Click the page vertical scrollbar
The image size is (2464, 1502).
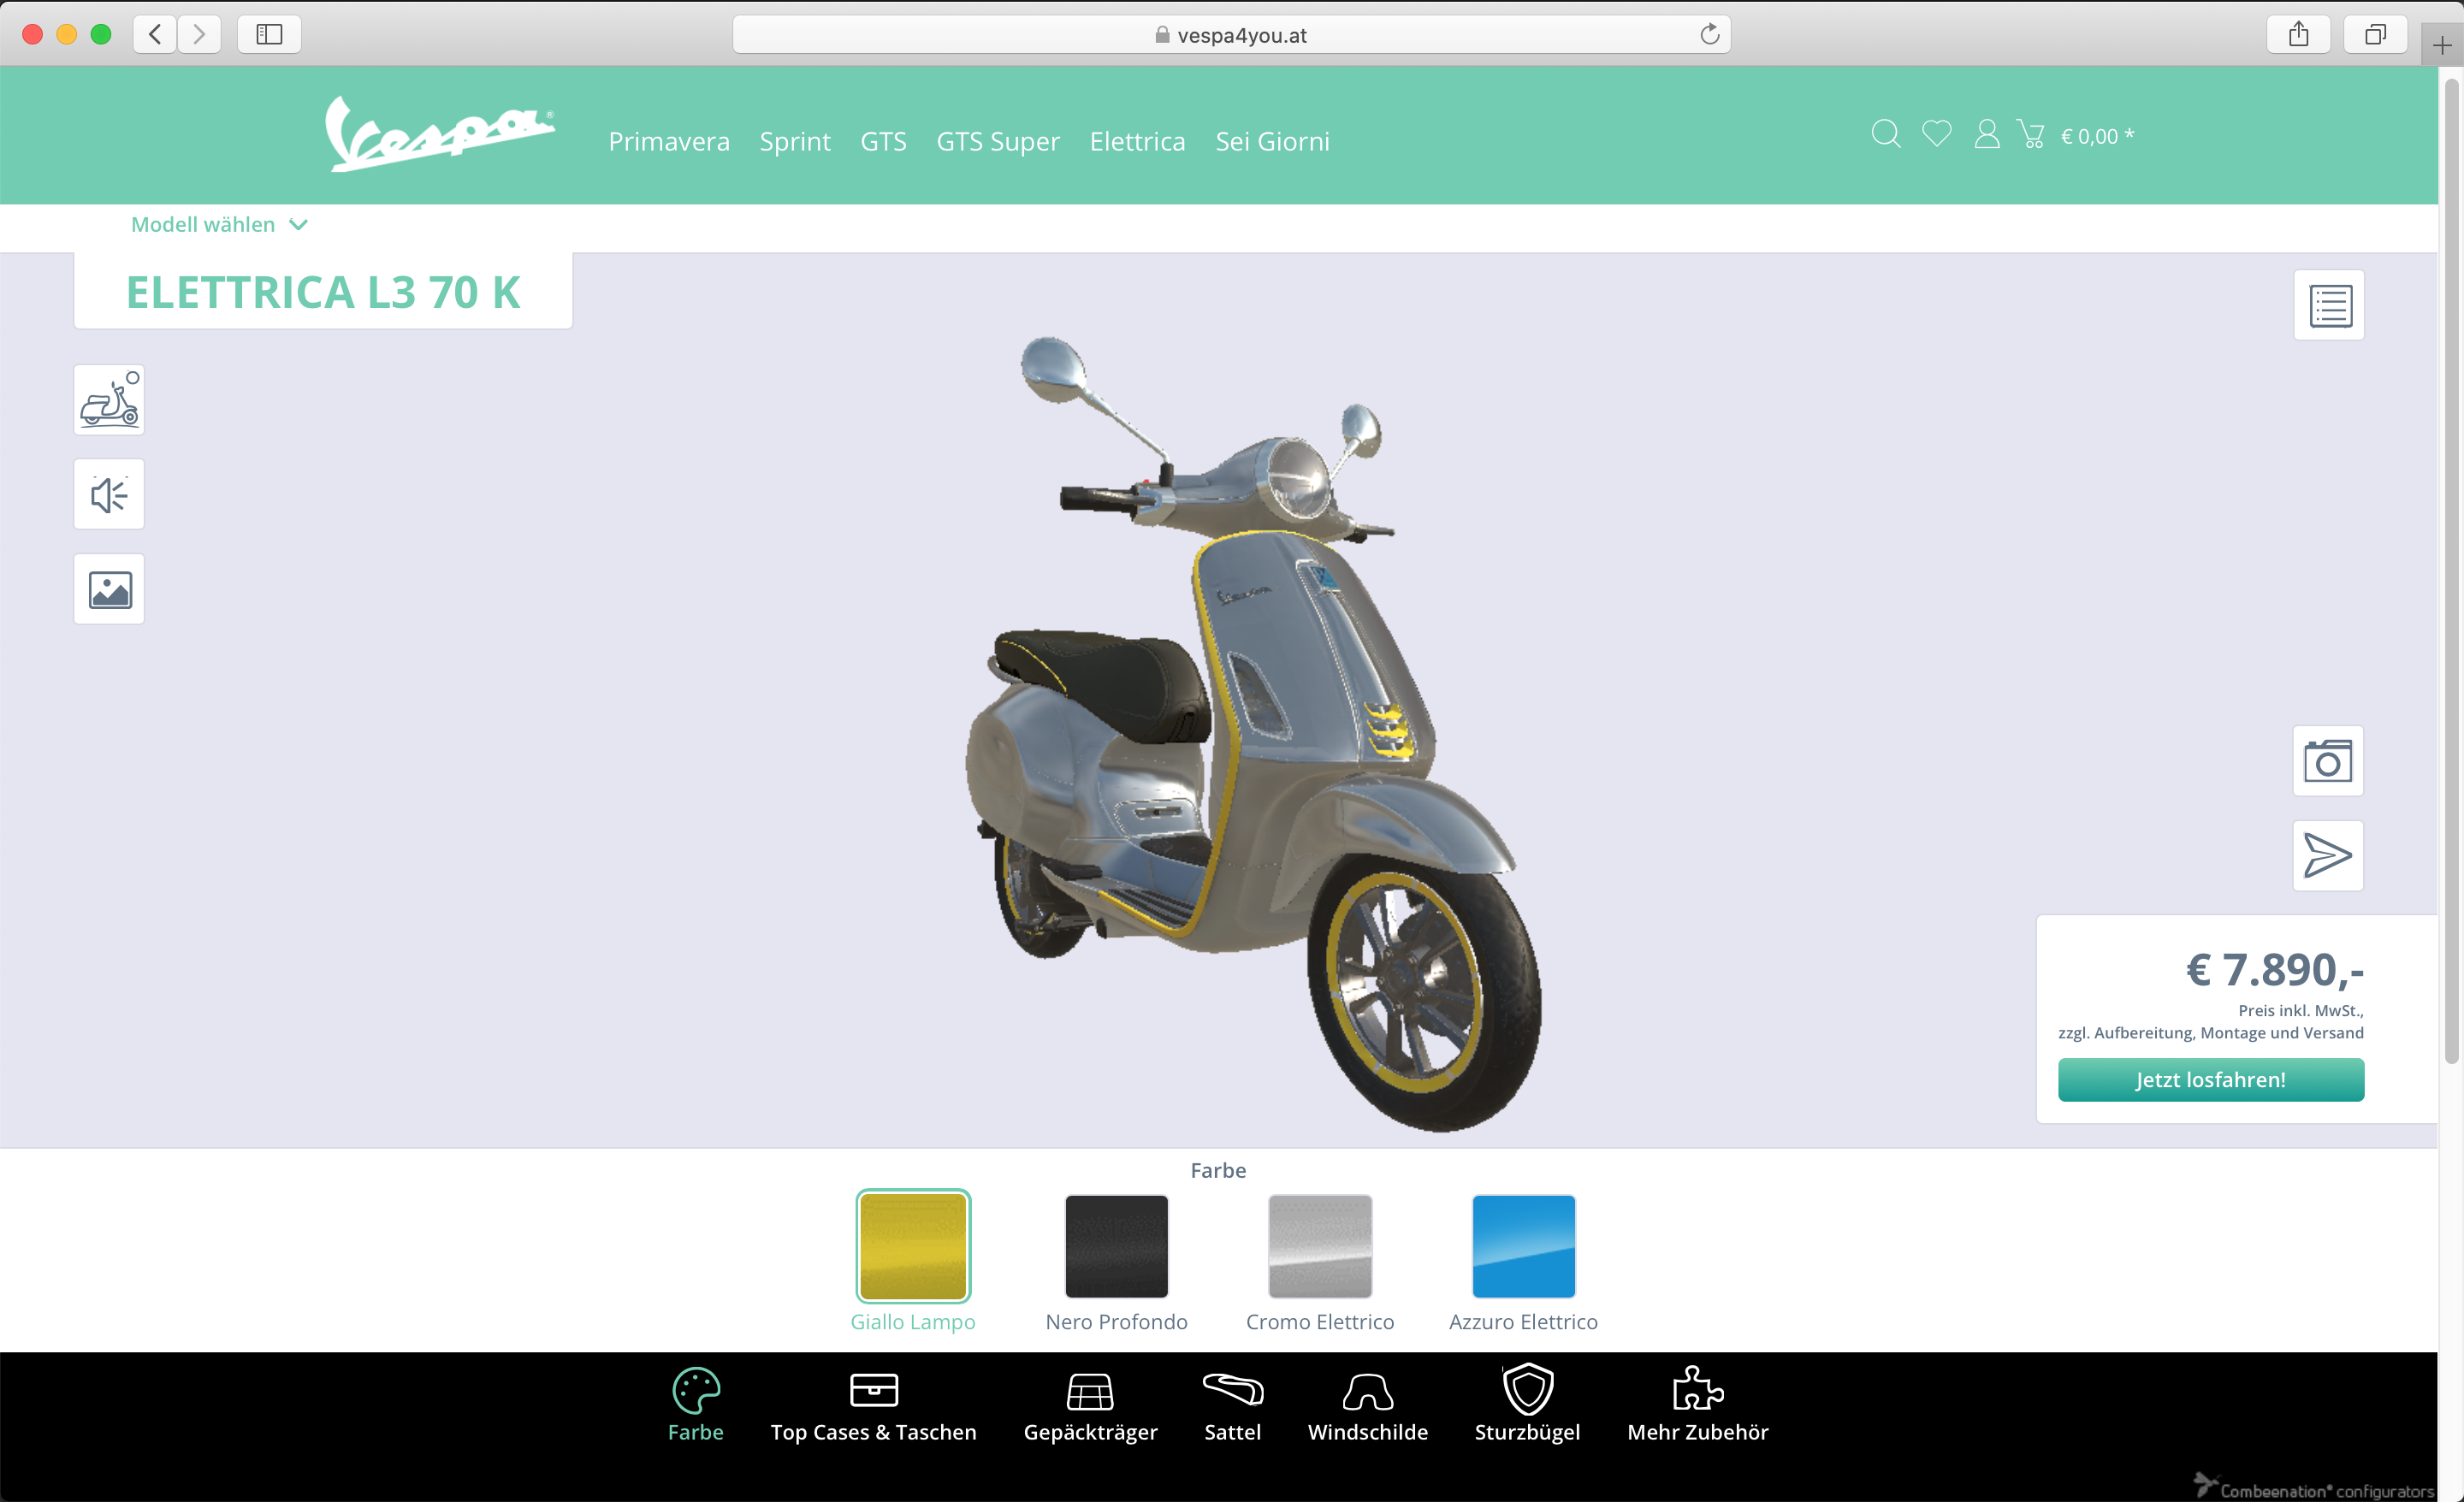[x=2451, y=570]
